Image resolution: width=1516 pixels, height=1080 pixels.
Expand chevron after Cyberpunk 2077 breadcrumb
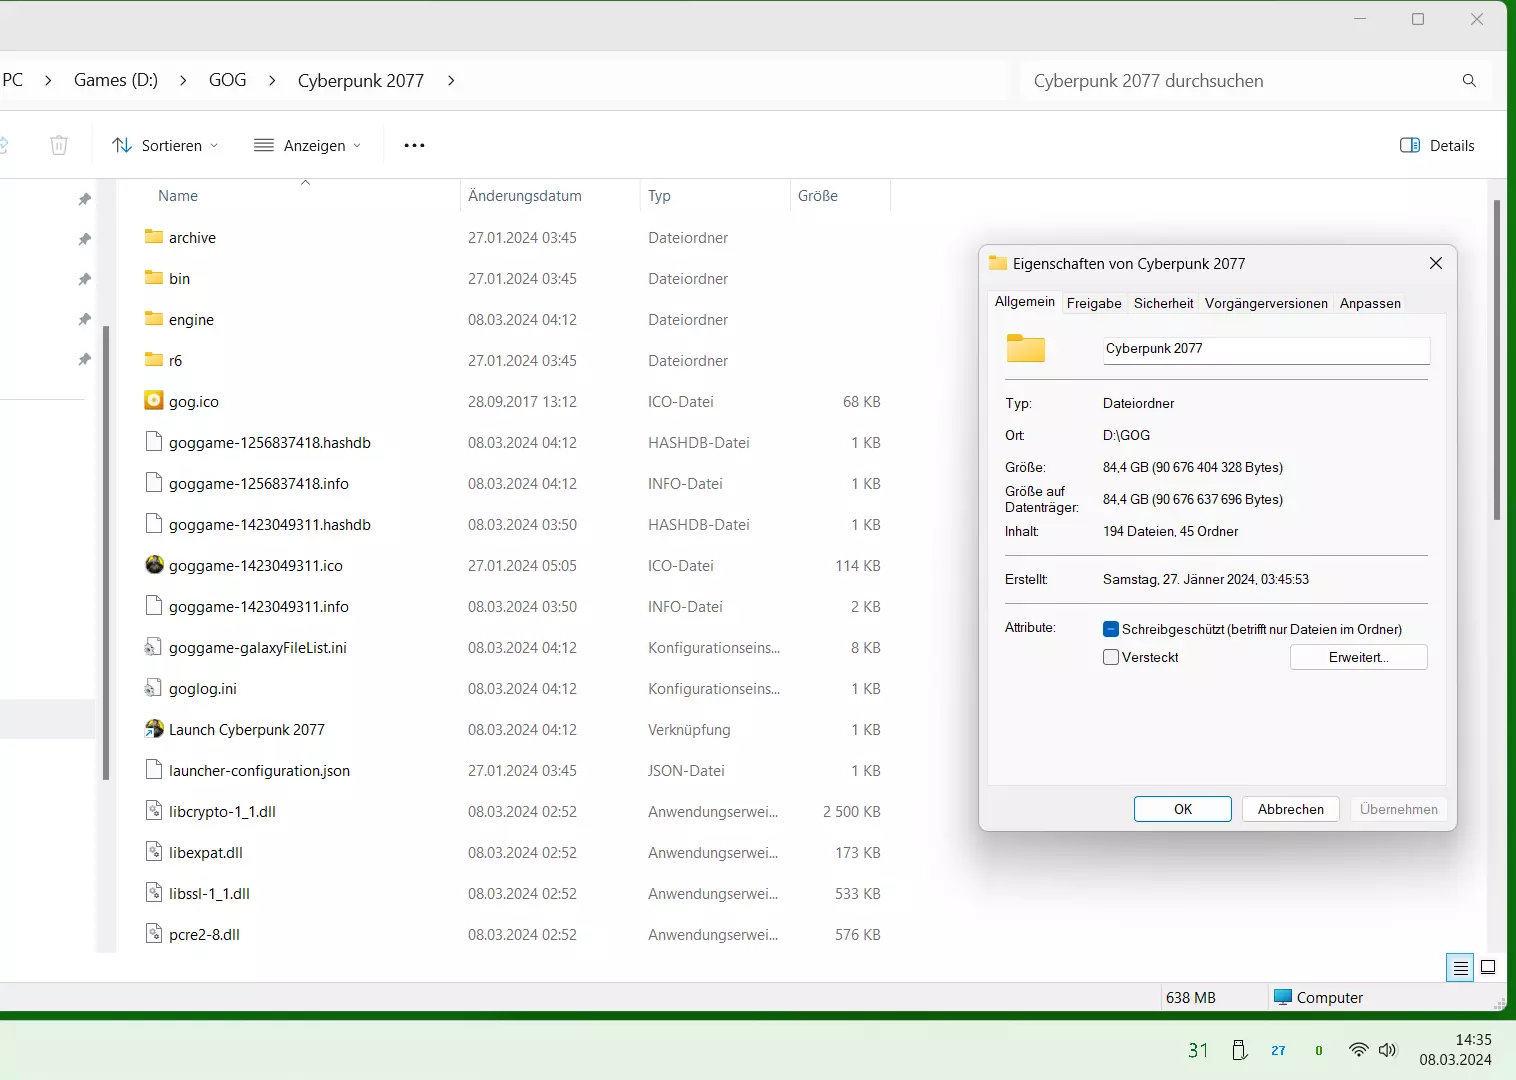[x=451, y=81]
